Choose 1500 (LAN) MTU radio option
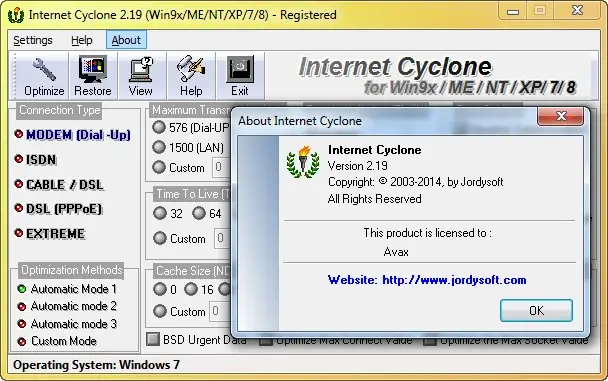Image resolution: width=608 pixels, height=381 pixels. point(159,147)
